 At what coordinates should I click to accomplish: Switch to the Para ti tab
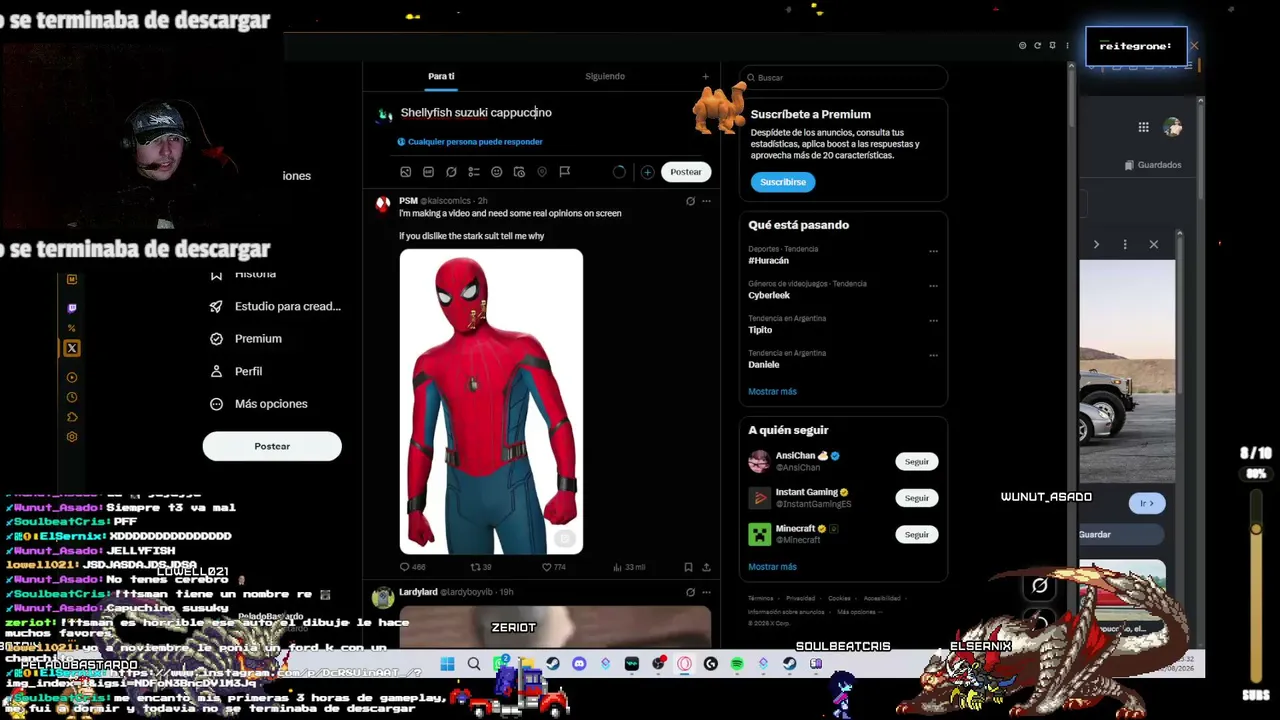441,77
